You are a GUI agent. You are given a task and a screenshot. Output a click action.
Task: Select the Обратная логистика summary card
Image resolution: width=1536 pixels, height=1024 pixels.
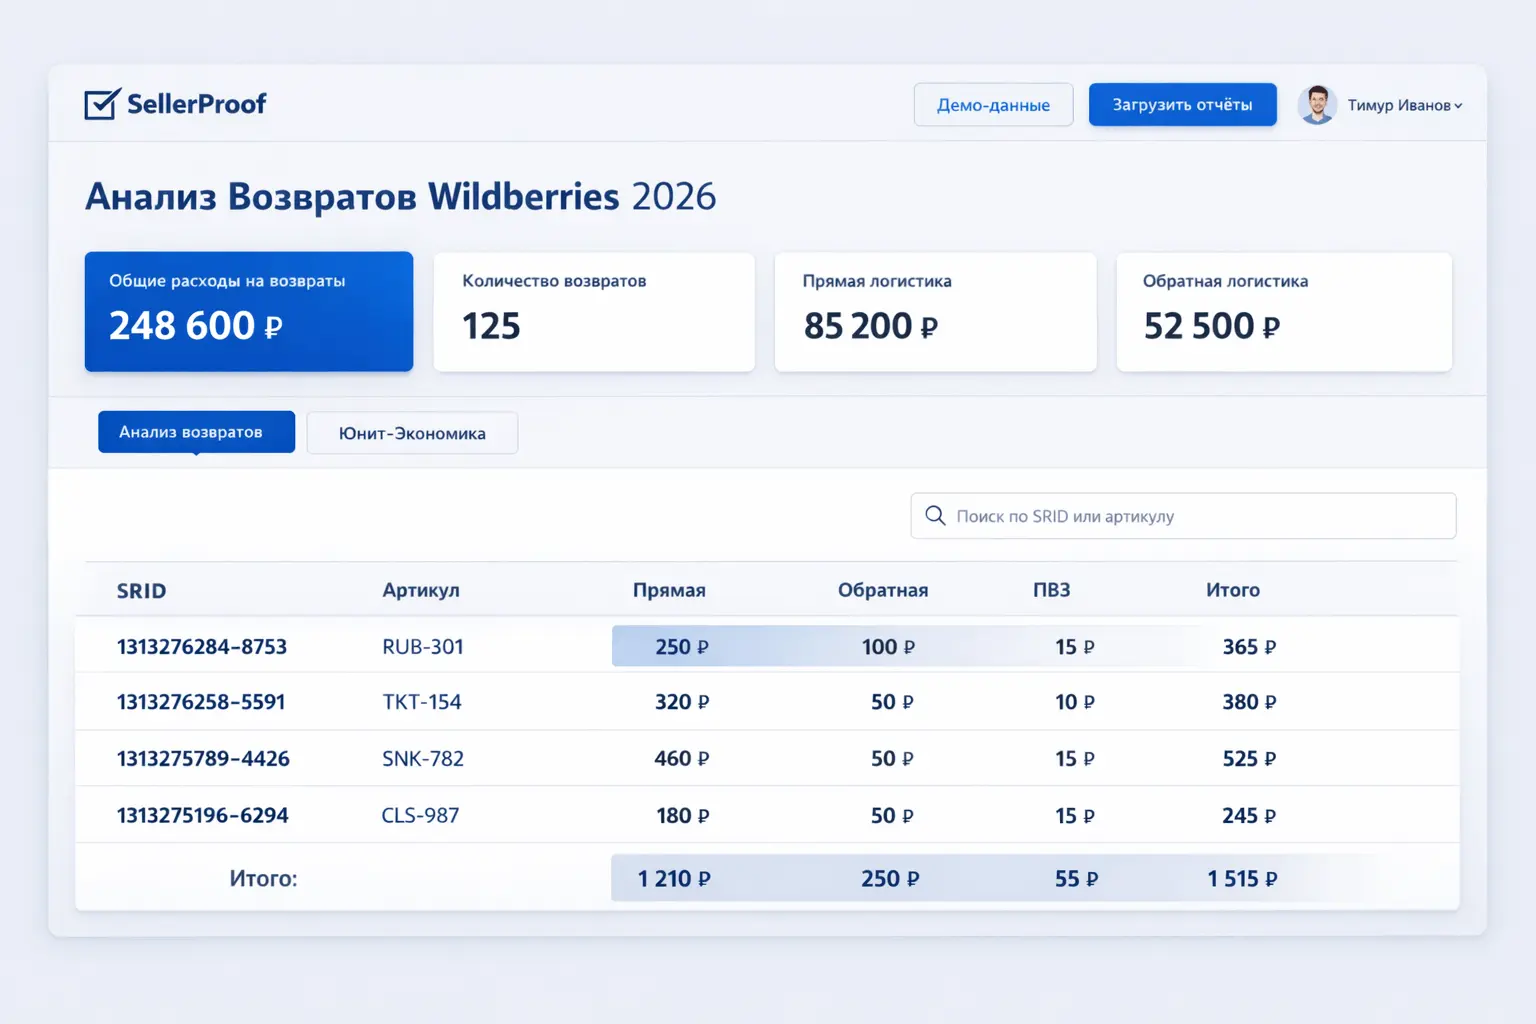(1283, 311)
